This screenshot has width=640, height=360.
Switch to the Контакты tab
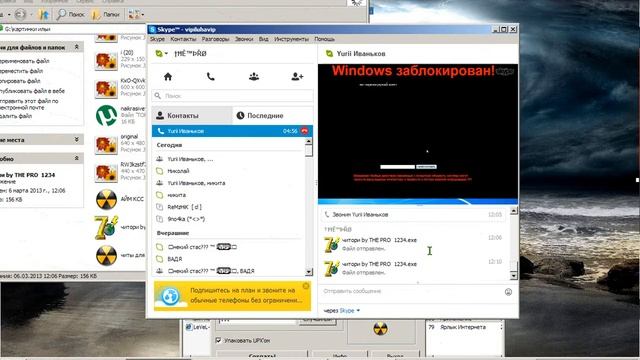[x=192, y=116]
